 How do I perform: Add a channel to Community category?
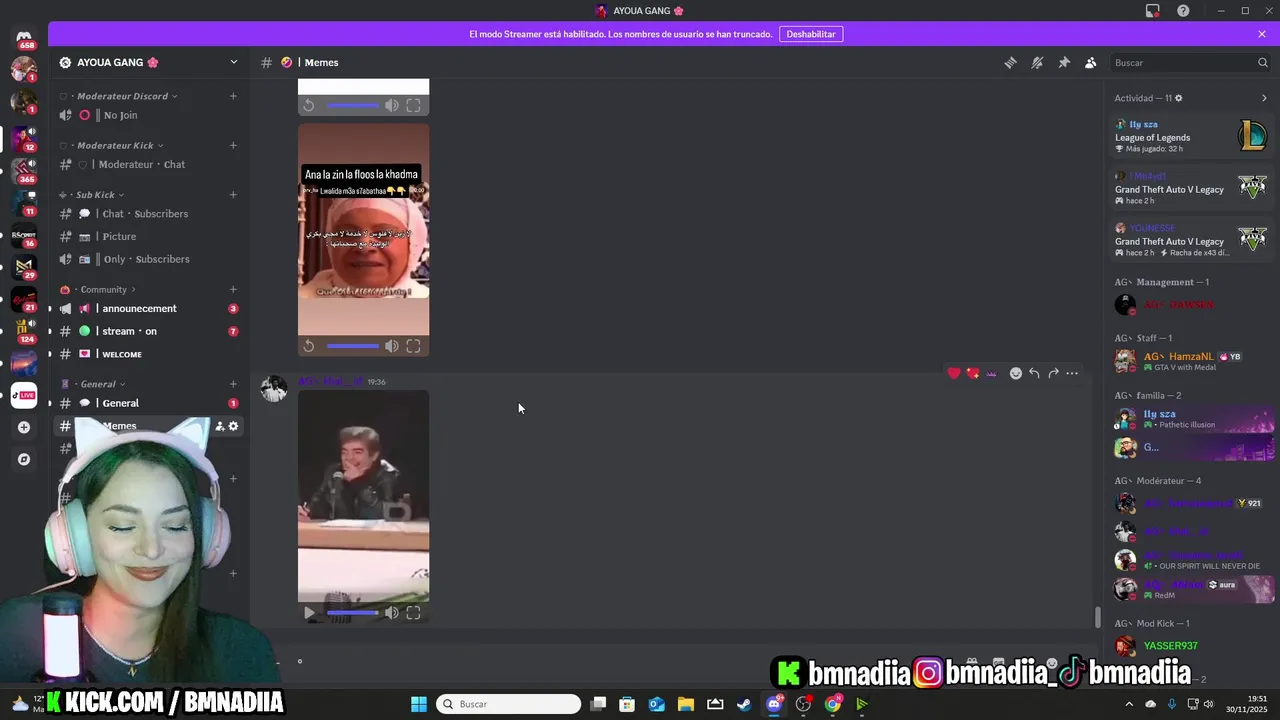point(233,289)
